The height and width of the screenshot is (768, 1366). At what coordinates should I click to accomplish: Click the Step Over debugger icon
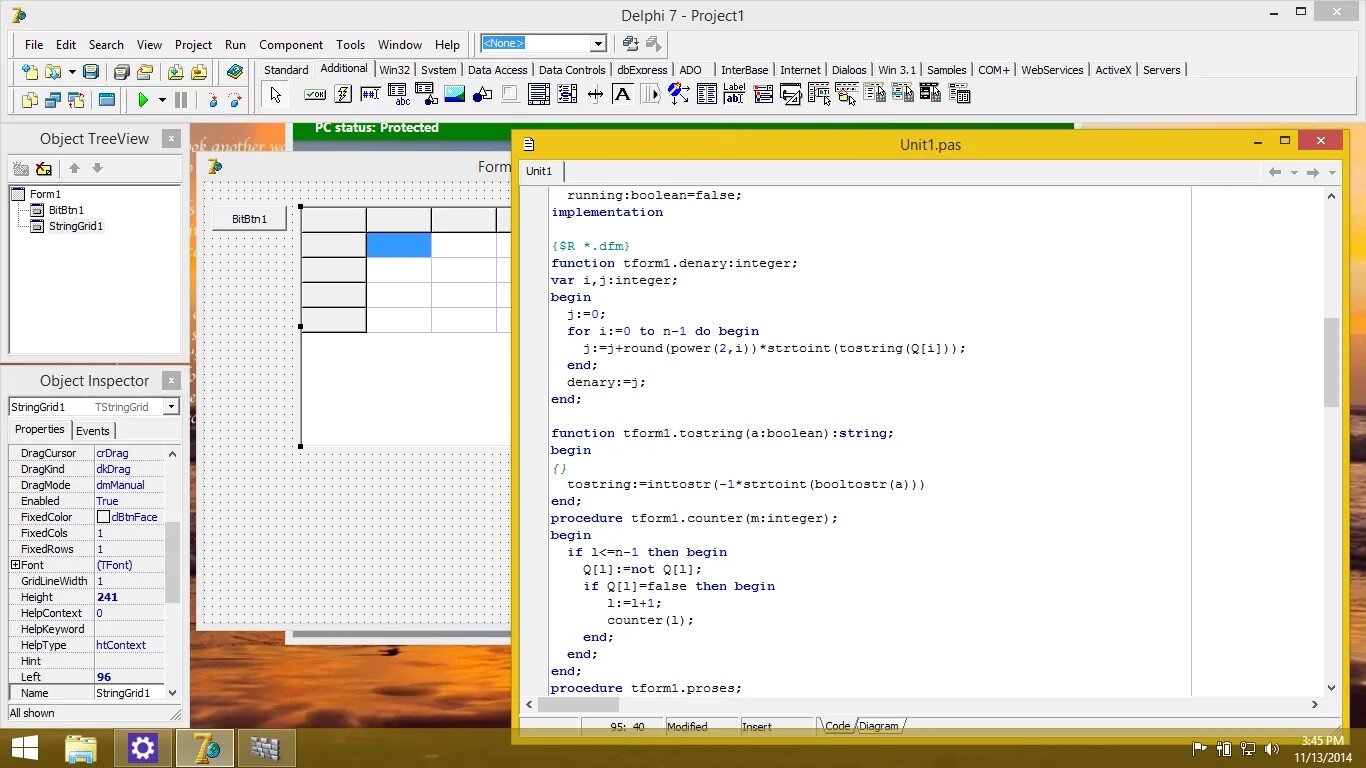(x=235, y=100)
